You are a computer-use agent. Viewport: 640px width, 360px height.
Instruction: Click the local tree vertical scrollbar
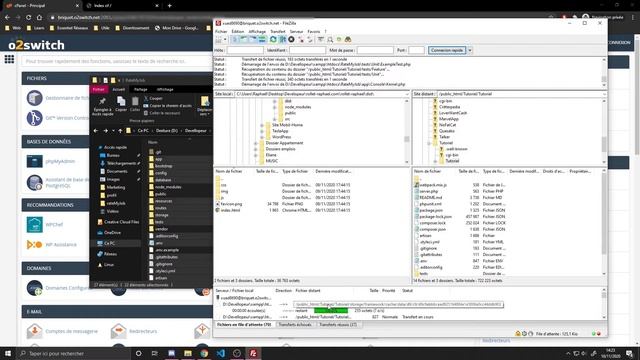point(407,131)
